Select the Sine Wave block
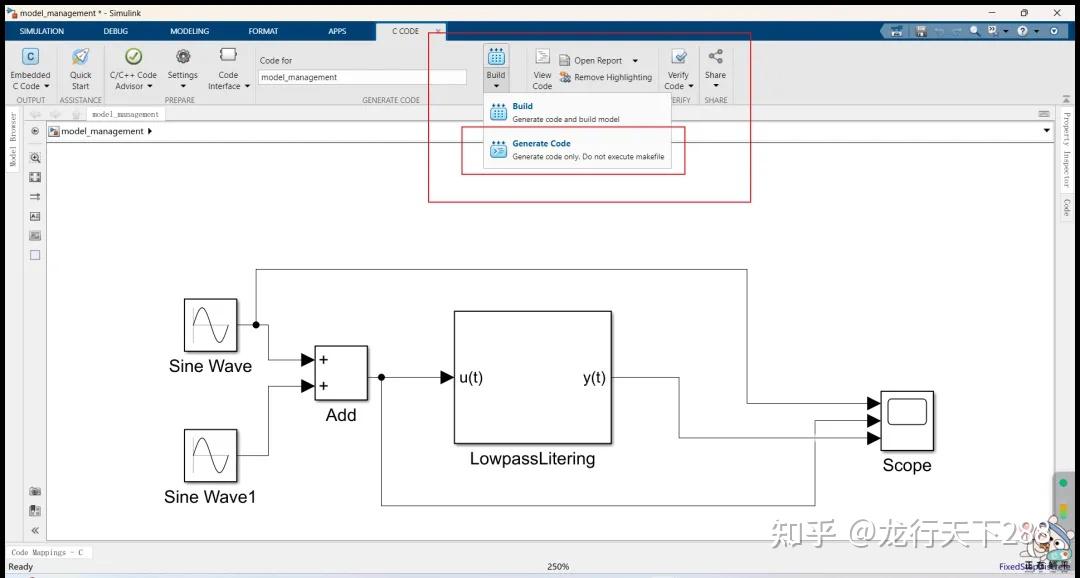The image size is (1080, 578). (211, 325)
